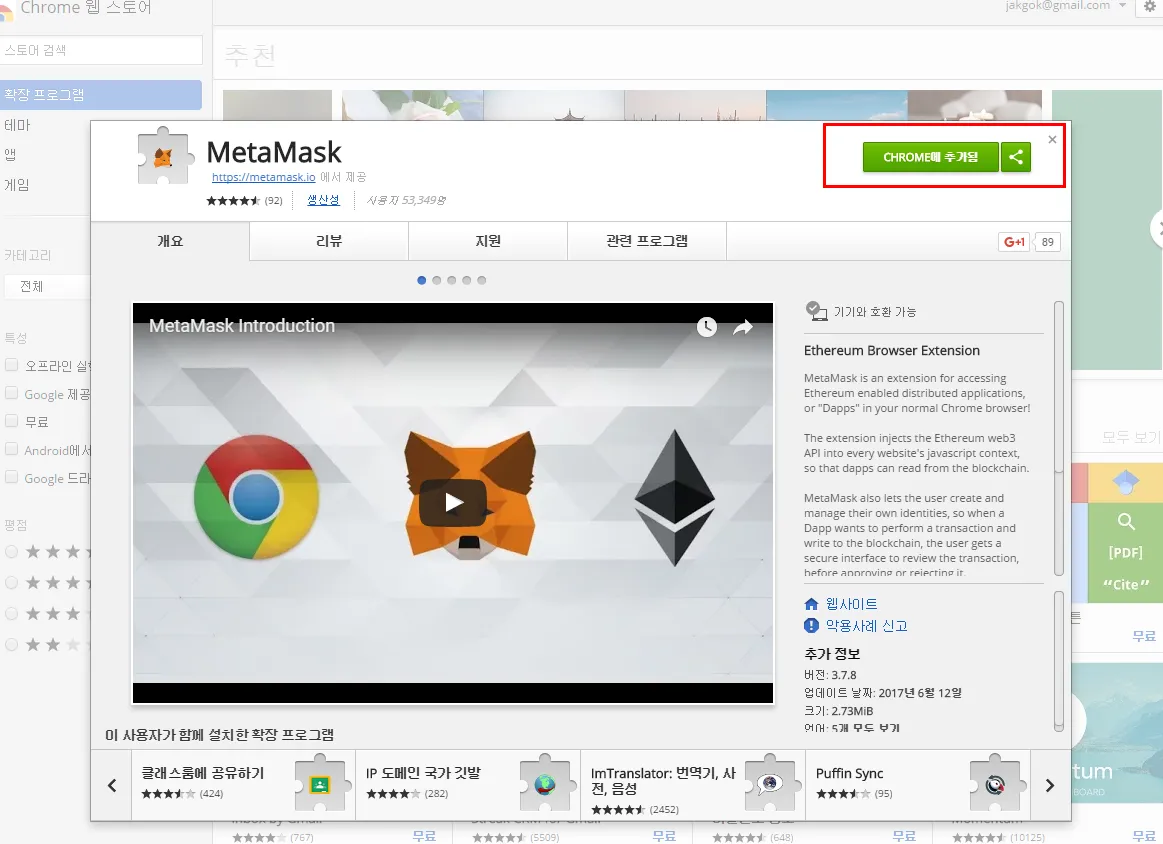Viewport: 1163px width, 844px height.
Task: Click the MetaMask Introduction video title
Action: coord(242,326)
